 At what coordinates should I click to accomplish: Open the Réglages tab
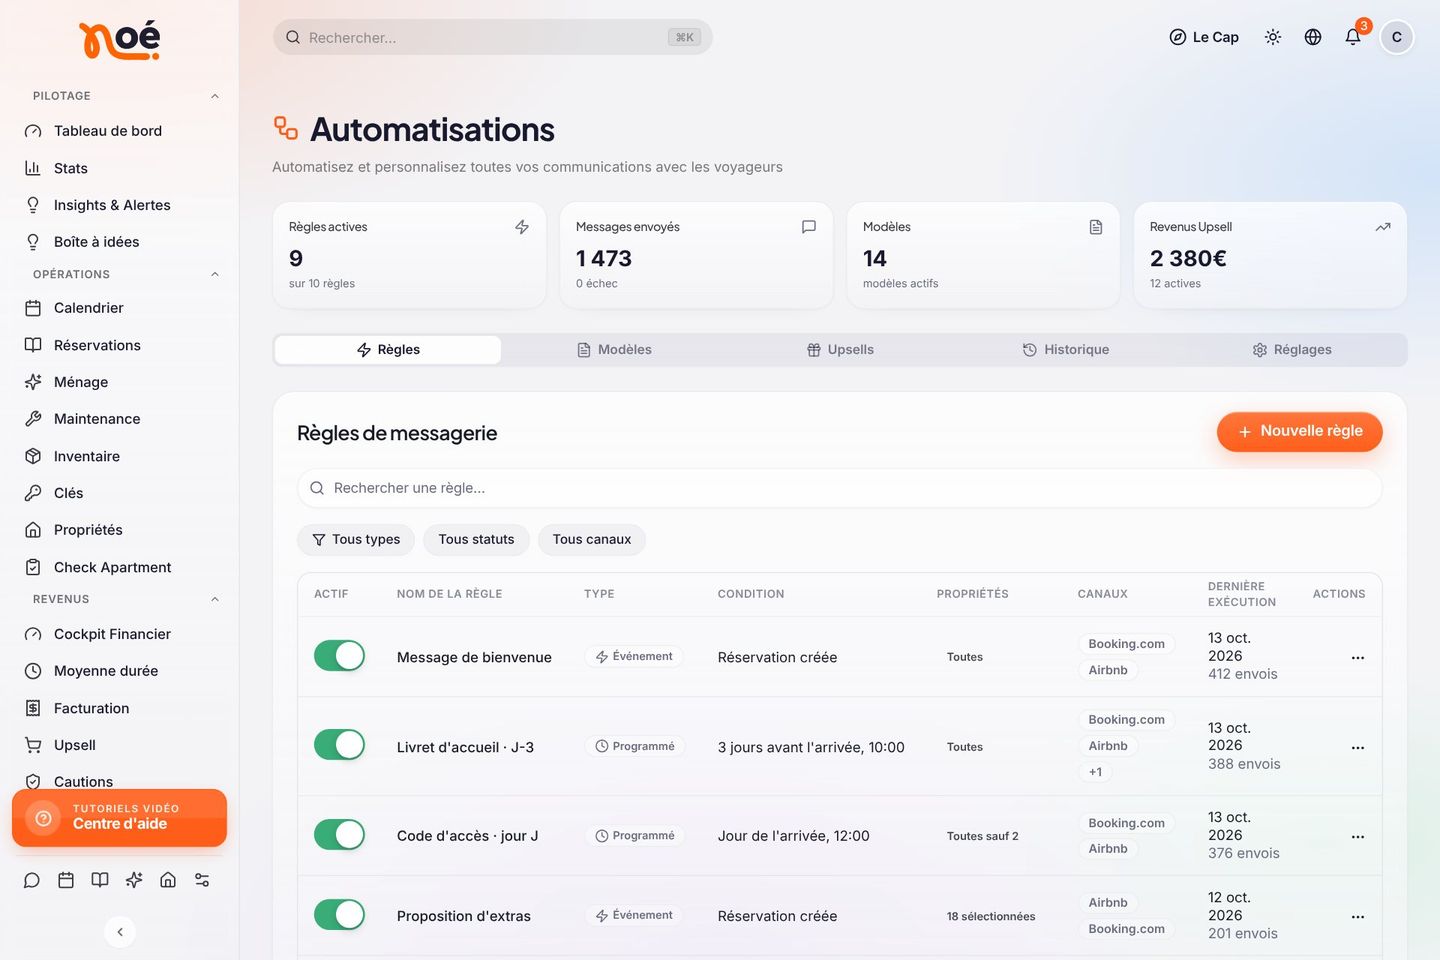tap(1292, 350)
